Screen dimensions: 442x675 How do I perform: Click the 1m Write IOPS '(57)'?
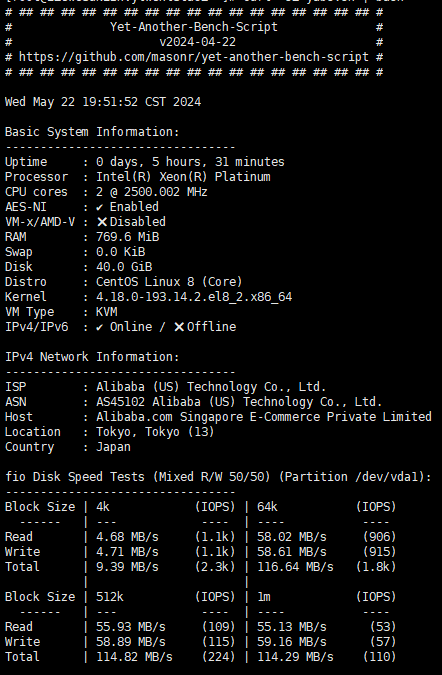tap(383, 642)
